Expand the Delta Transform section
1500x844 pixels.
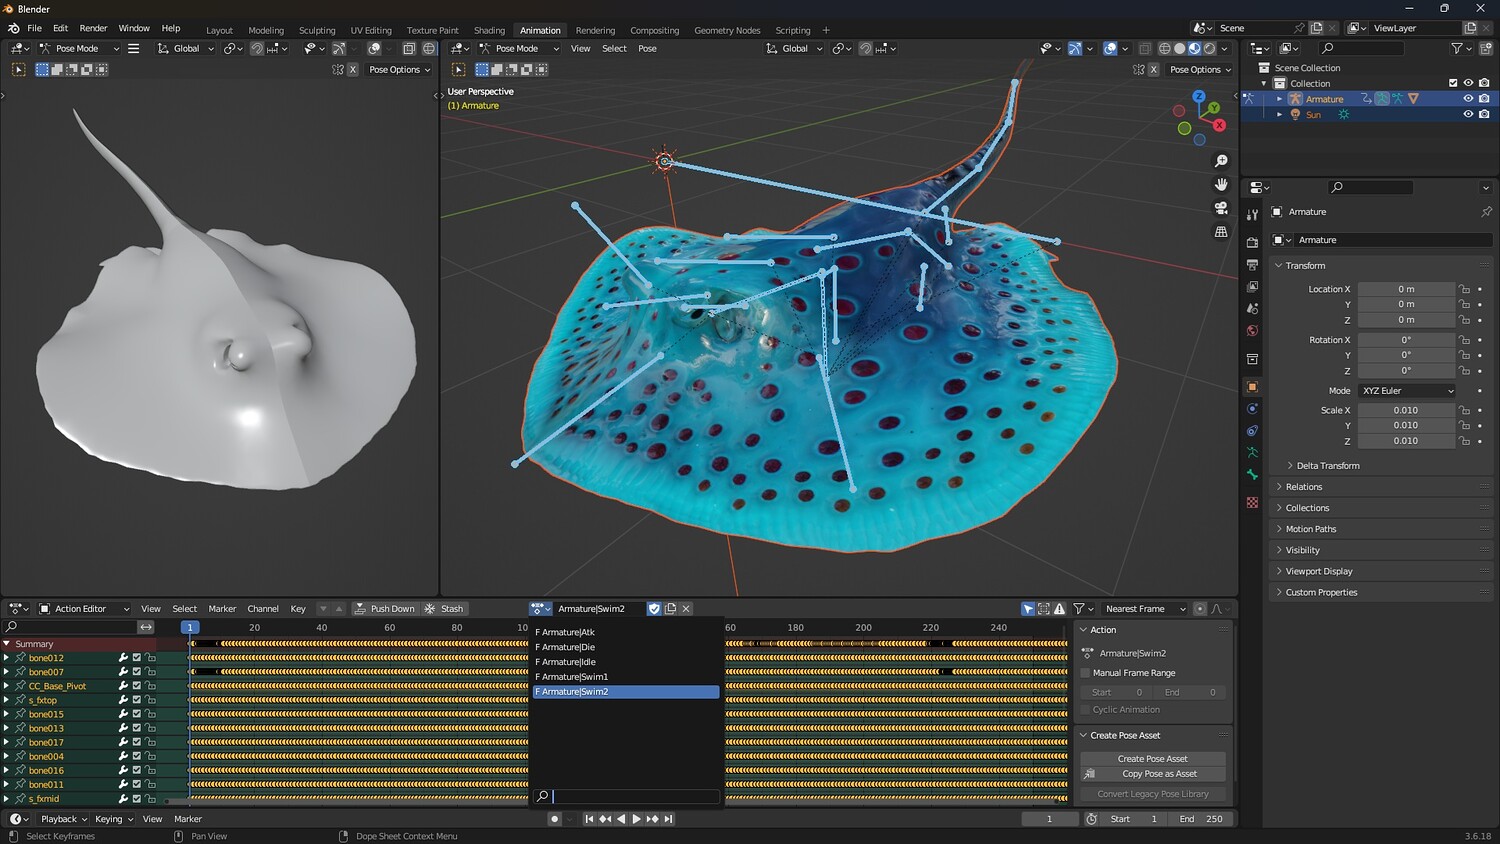coord(1328,466)
